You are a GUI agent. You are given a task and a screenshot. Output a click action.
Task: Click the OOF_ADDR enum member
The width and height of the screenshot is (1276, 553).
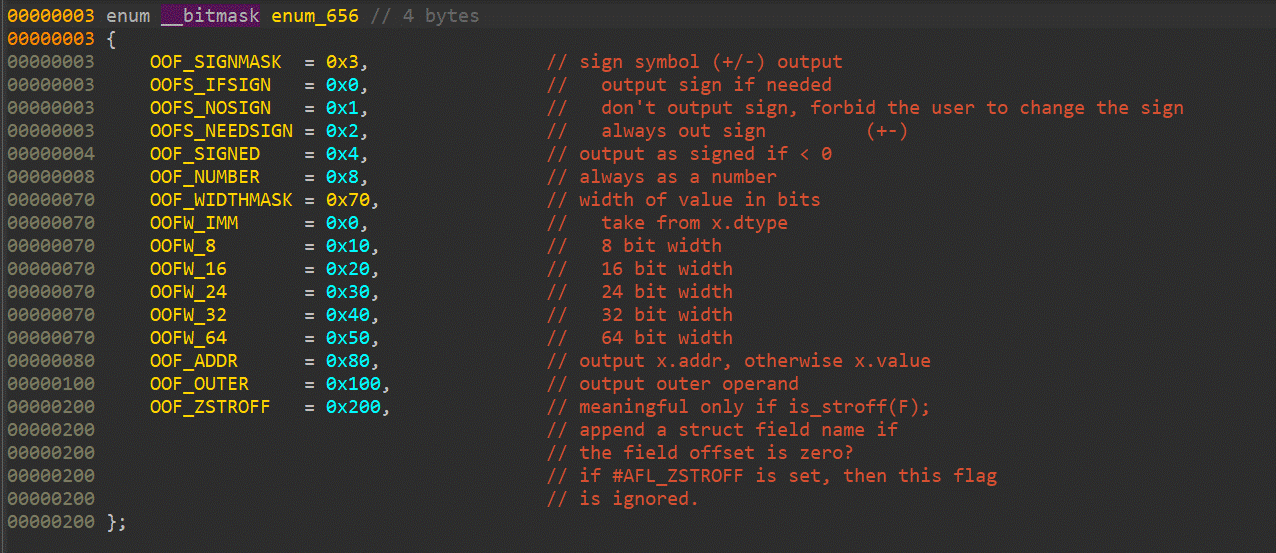(194, 361)
